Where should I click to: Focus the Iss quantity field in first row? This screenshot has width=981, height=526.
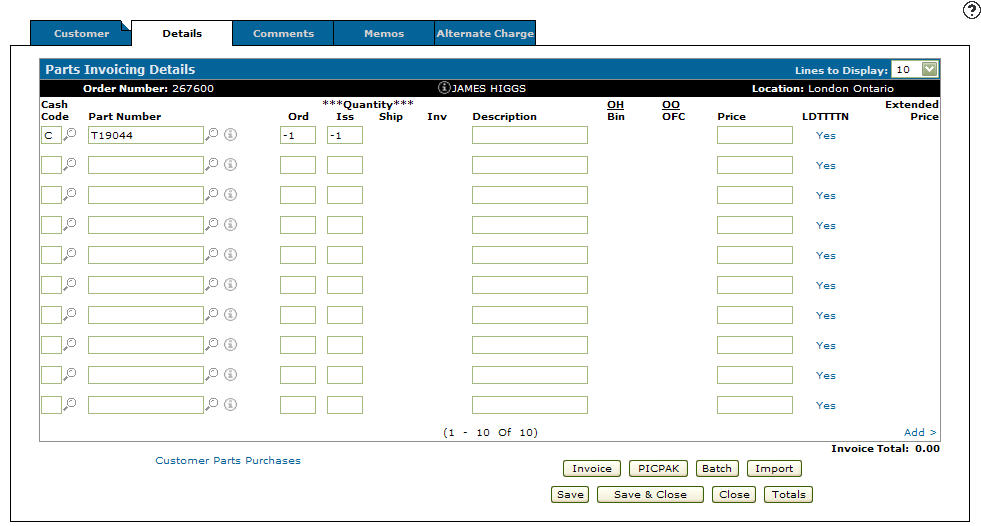[x=345, y=135]
